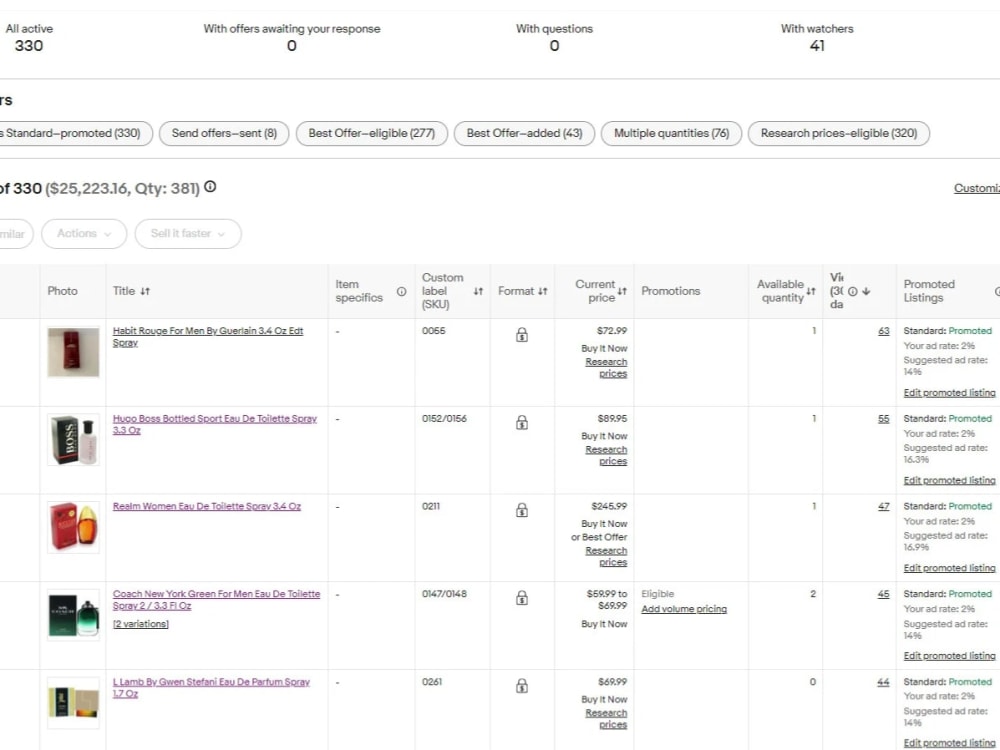Viewport: 1000px width, 750px height.
Task: Sort Format column with arrows
Action: pyautogui.click(x=543, y=291)
